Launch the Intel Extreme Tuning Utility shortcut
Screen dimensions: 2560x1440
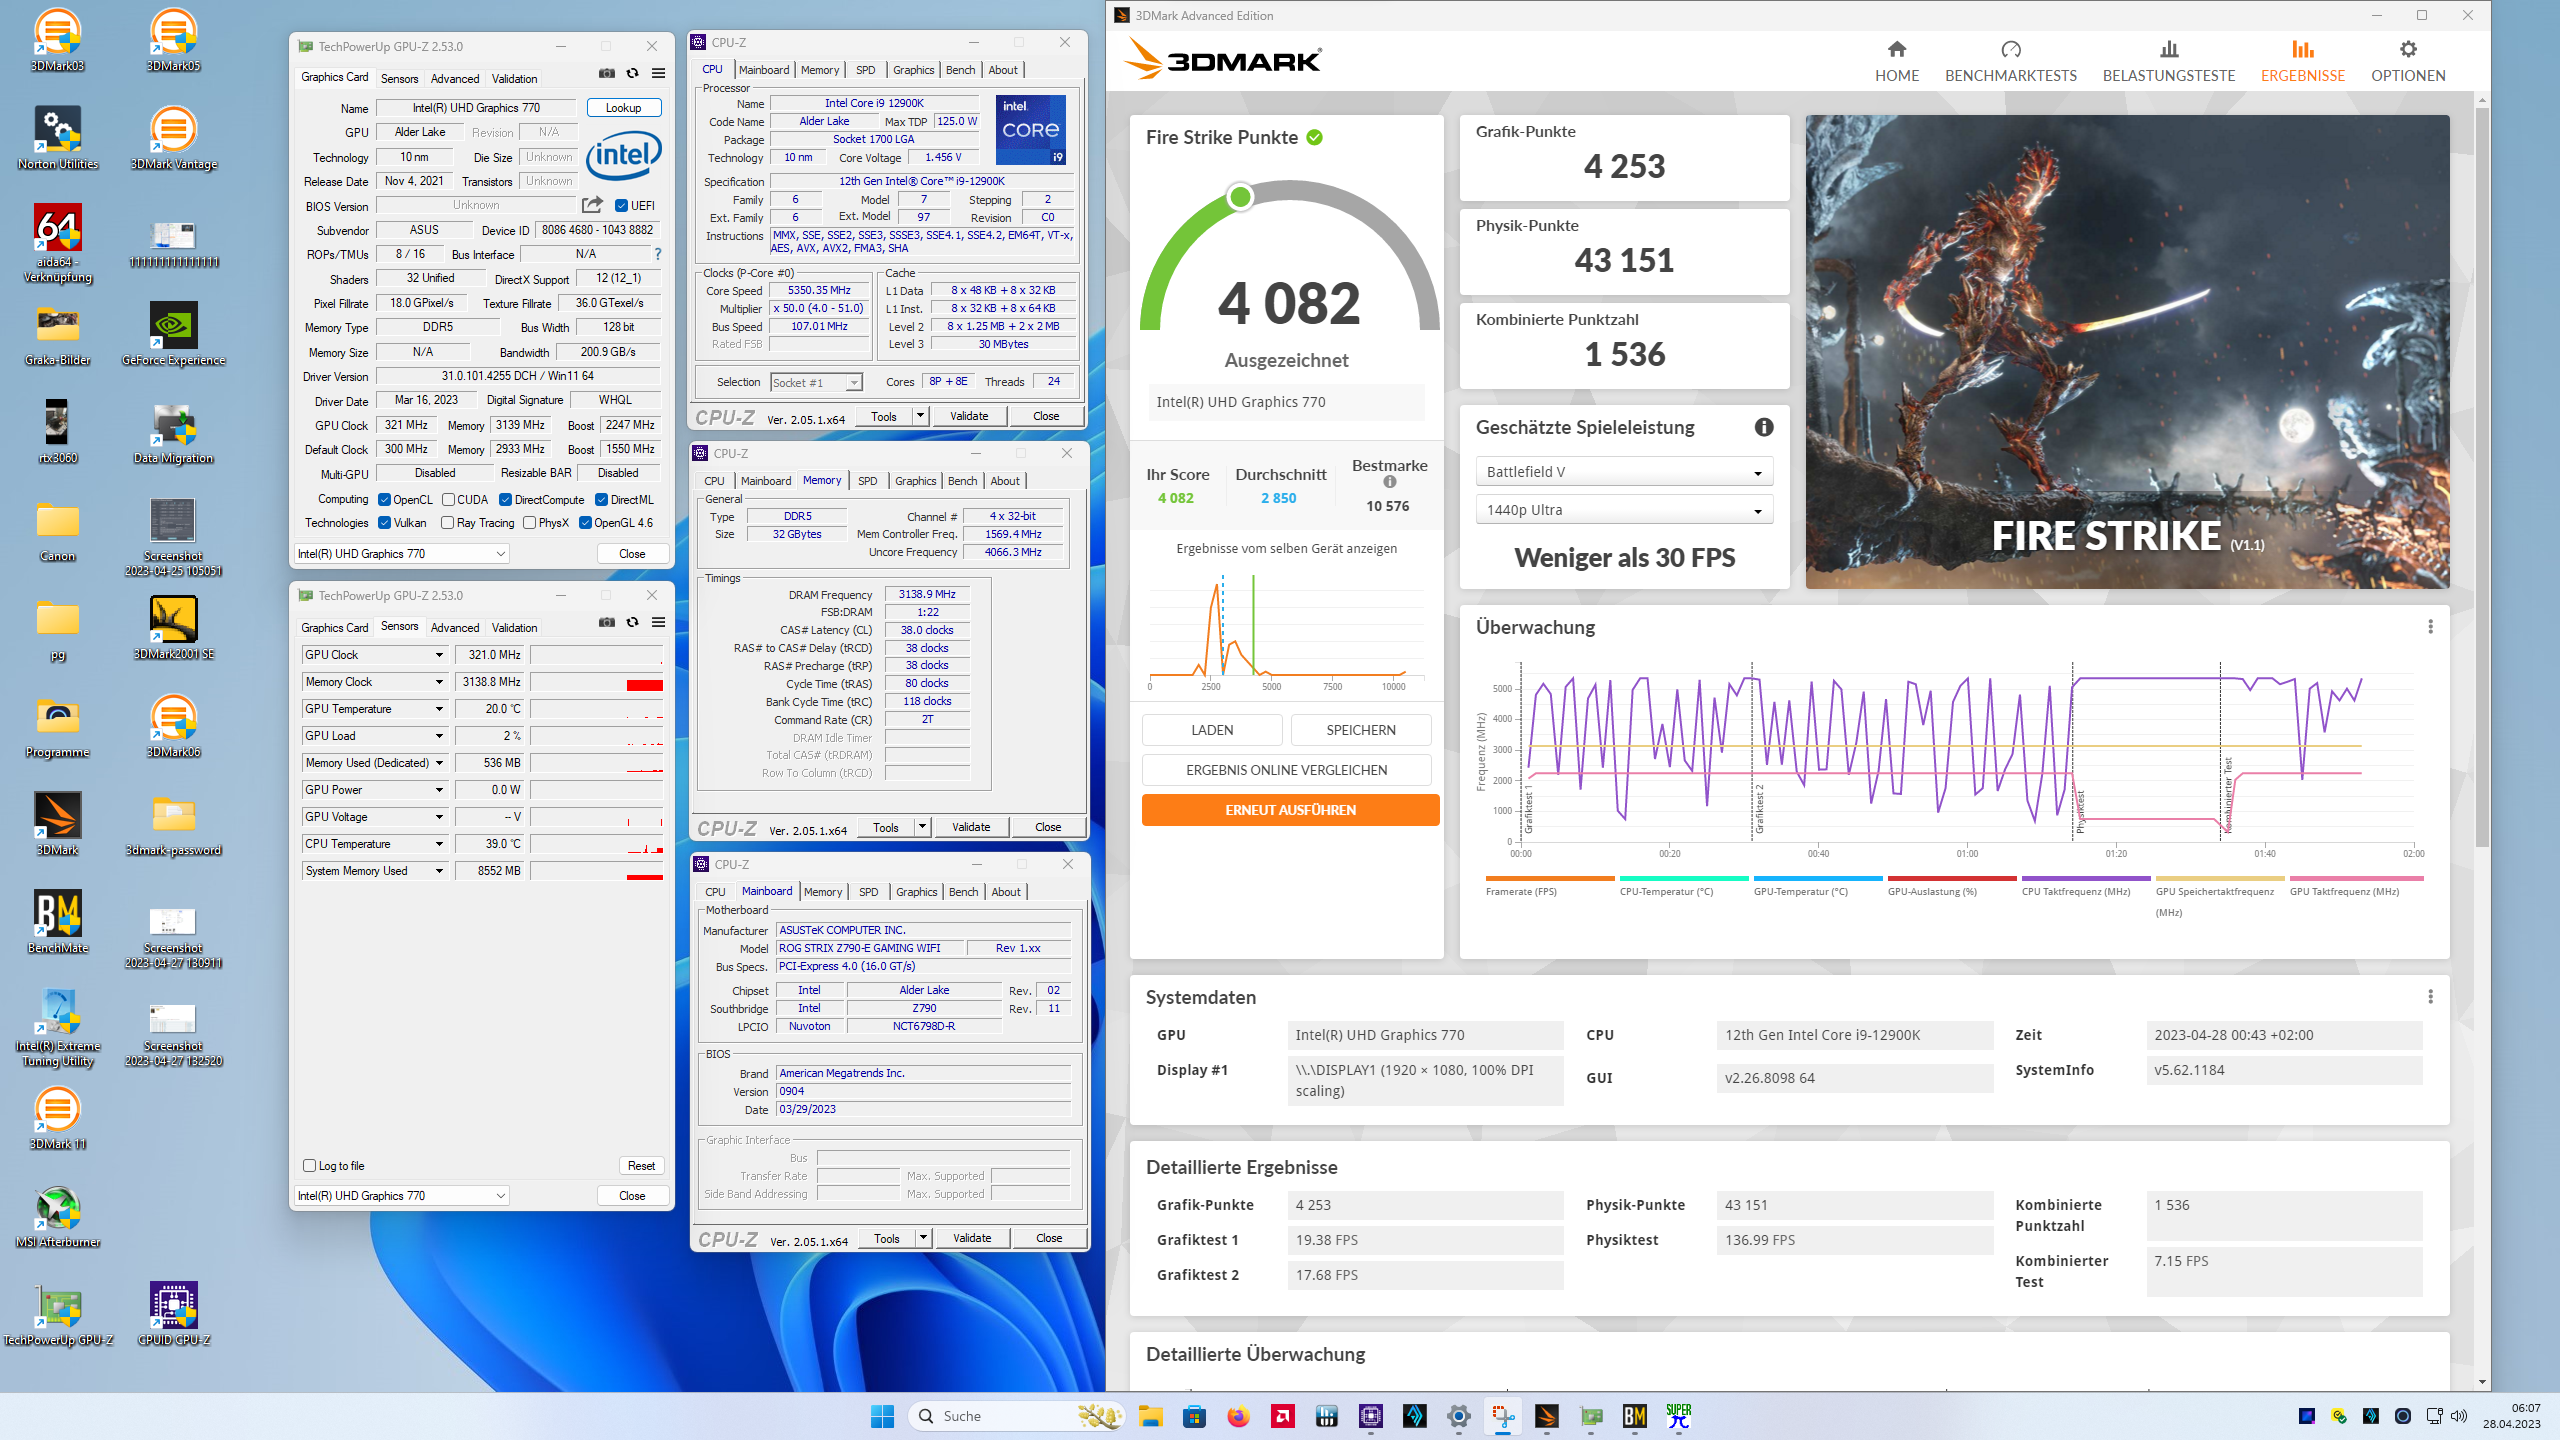(x=57, y=1027)
